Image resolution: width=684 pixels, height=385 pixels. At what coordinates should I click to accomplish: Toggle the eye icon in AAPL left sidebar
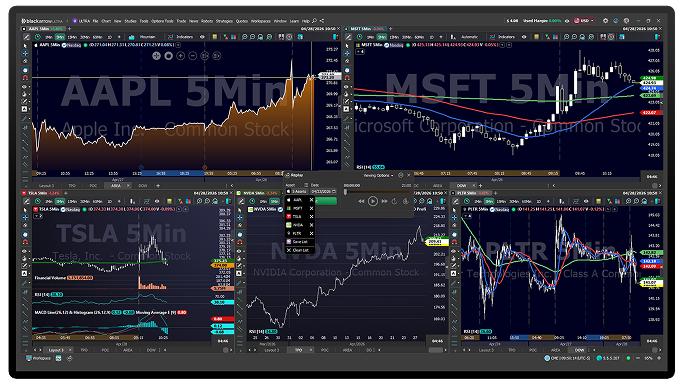pos(25,86)
